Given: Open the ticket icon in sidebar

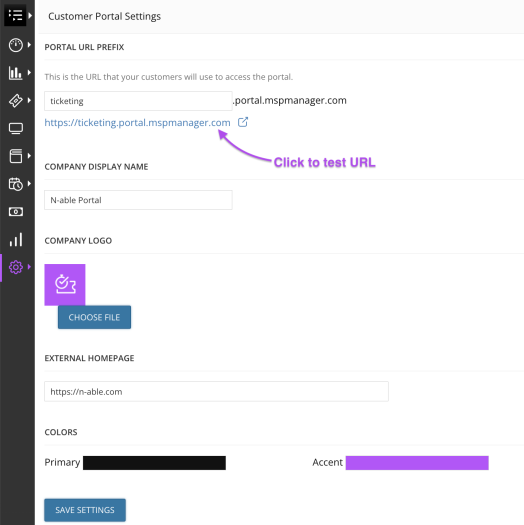Looking at the screenshot, I should pyautogui.click(x=15, y=100).
